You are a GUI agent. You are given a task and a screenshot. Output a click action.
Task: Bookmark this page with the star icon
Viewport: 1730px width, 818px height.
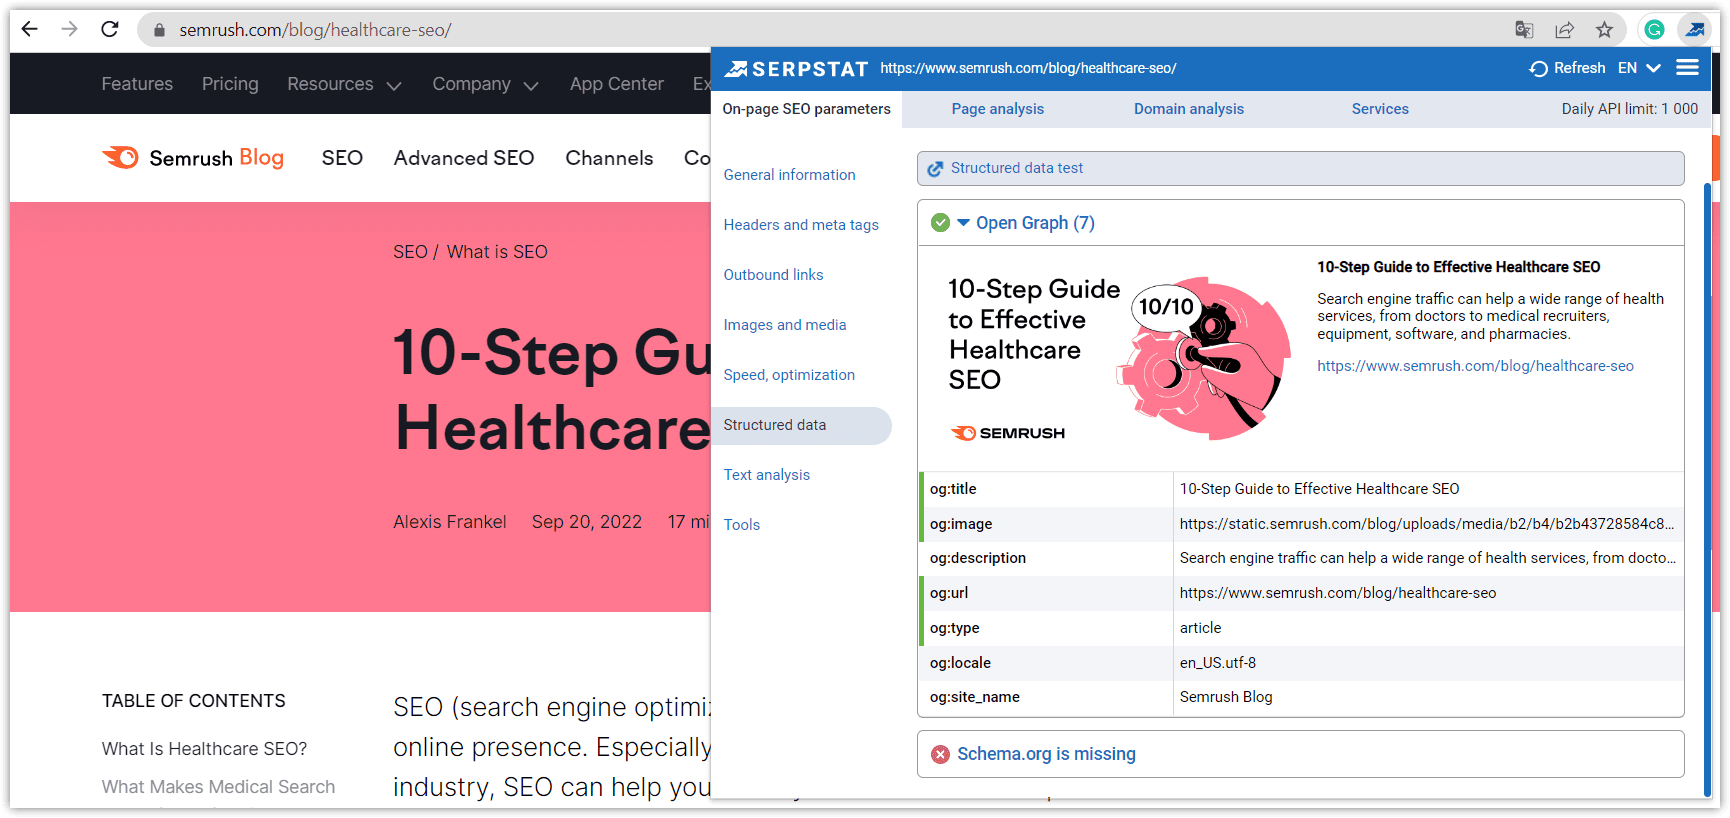(1605, 30)
